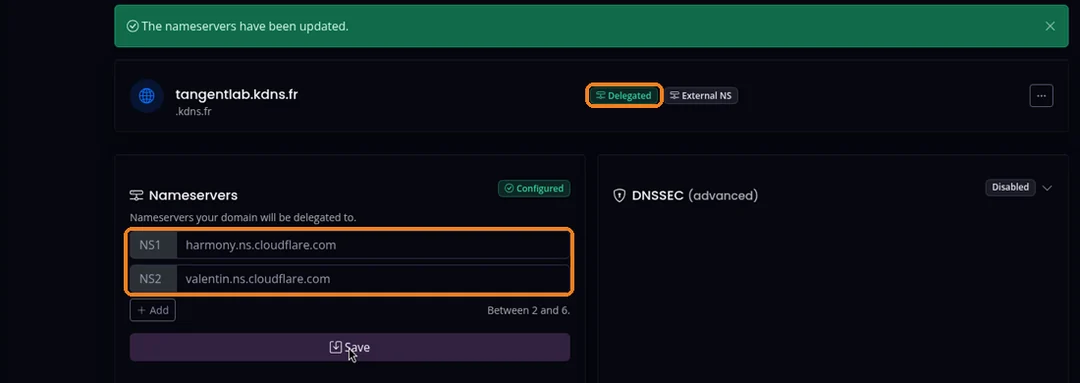Click the server icon inside Delegated badge
The image size is (1080, 383).
(x=601, y=96)
